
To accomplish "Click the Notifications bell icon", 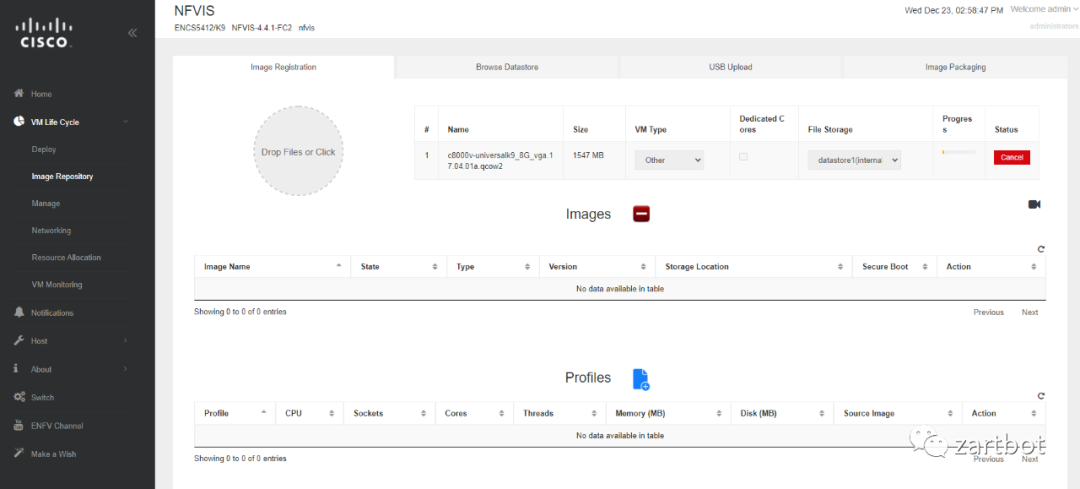I will 19,312.
